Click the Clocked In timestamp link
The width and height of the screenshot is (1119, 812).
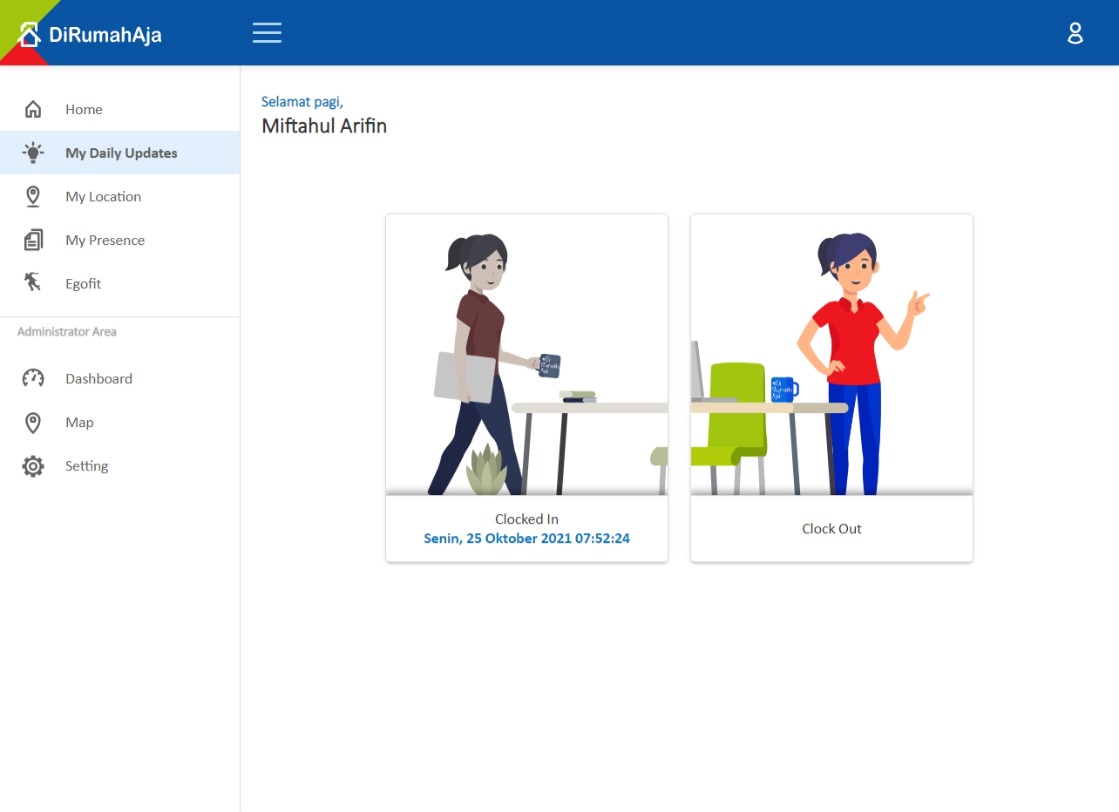coord(526,538)
